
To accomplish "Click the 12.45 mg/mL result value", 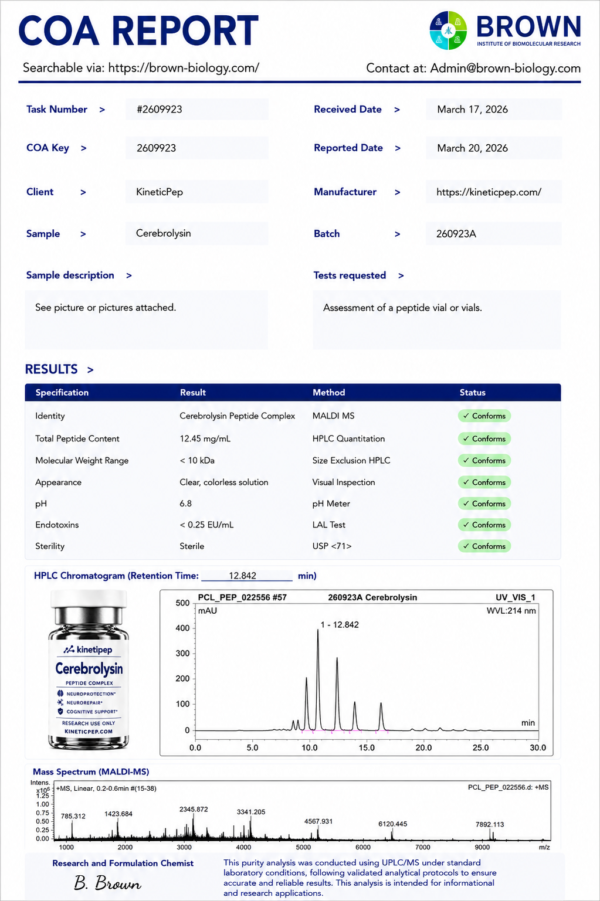I will coord(205,438).
